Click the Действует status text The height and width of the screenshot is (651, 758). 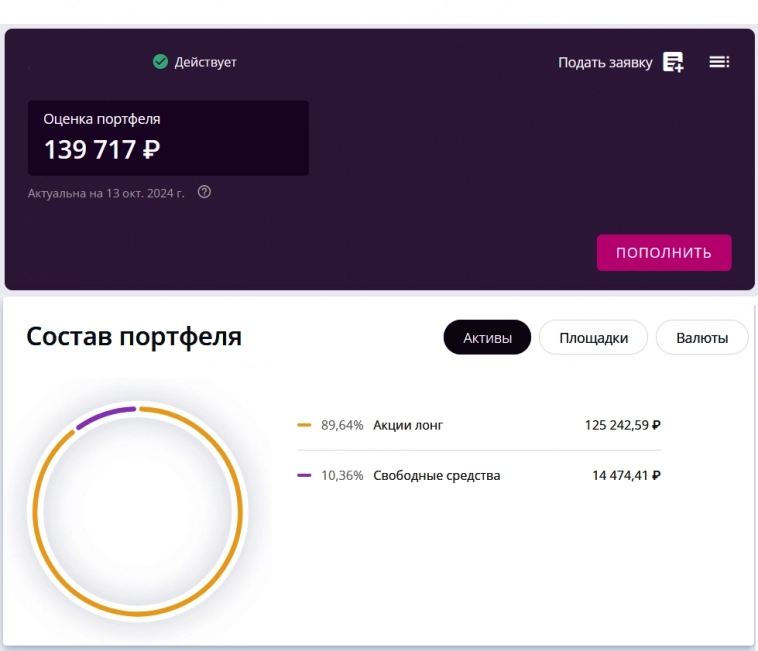[205, 62]
